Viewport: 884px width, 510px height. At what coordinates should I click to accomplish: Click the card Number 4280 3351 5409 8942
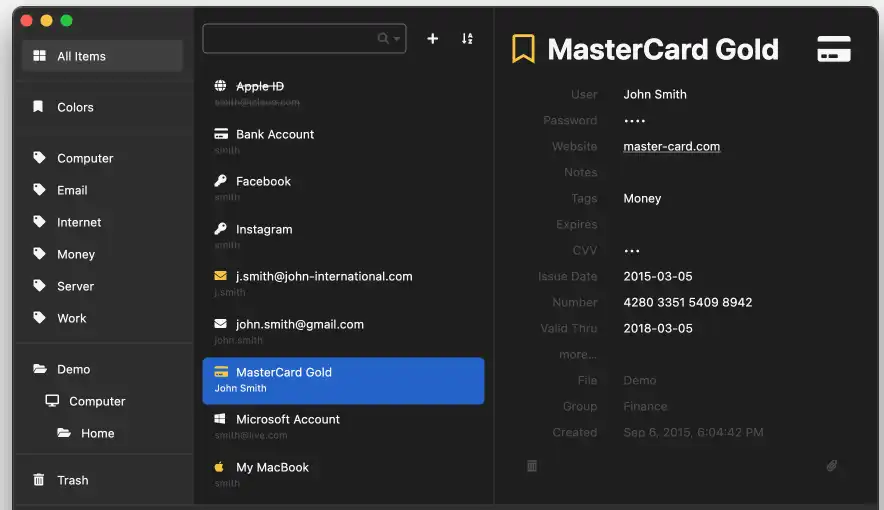pos(688,302)
